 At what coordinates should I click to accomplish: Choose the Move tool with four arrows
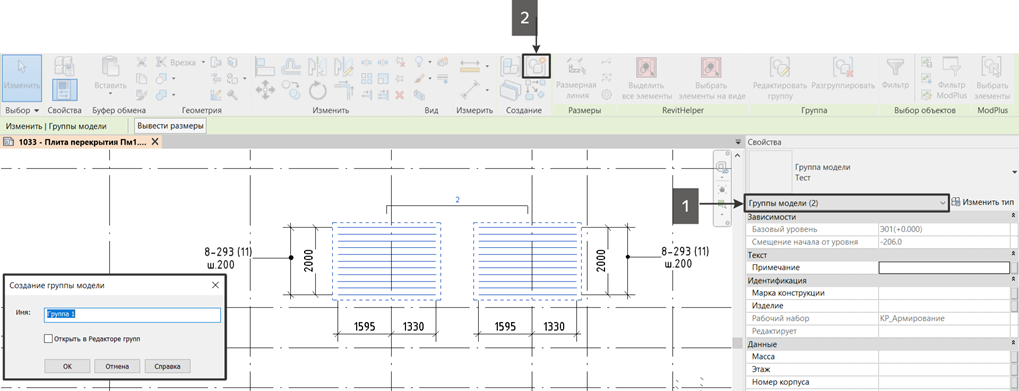click(x=264, y=91)
